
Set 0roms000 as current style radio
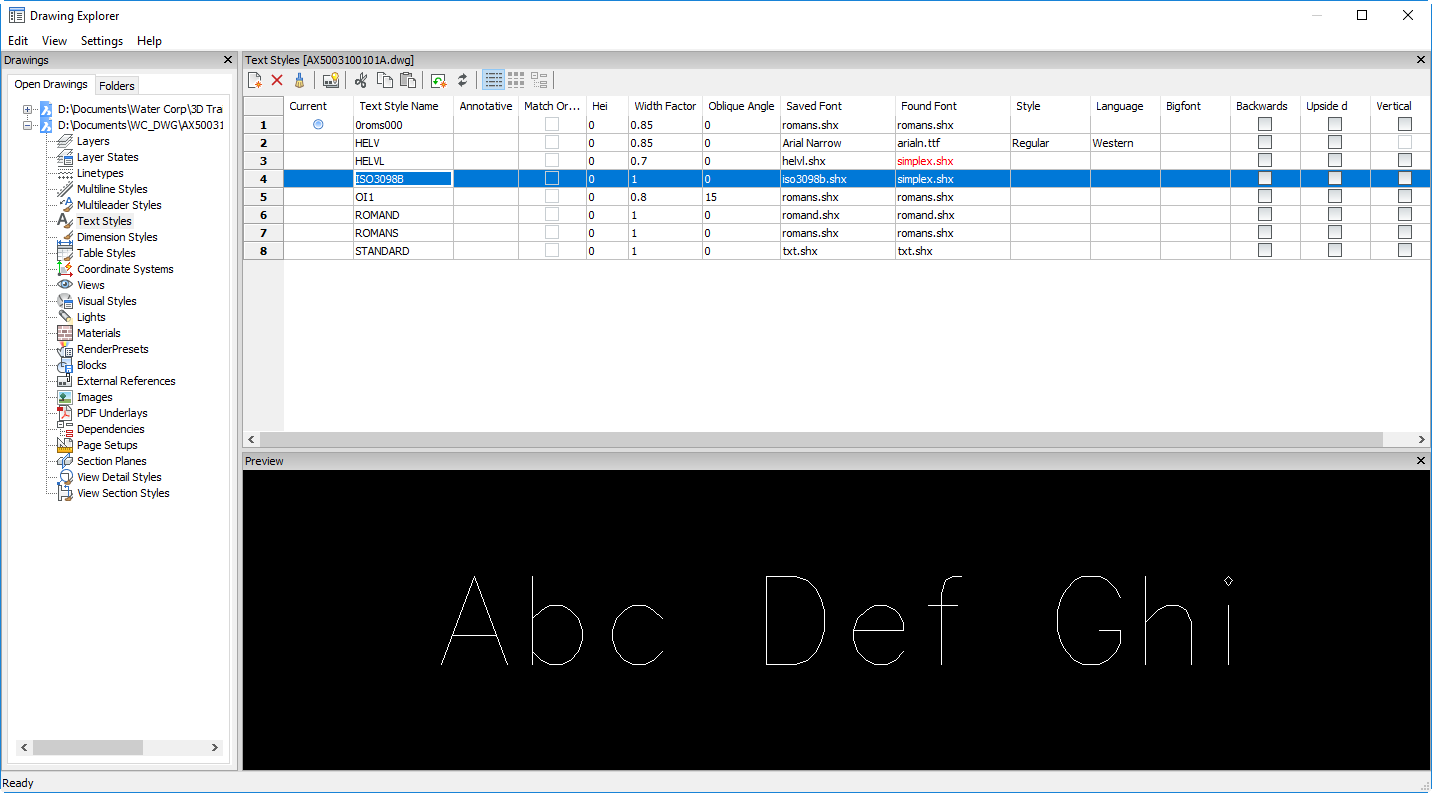coord(318,124)
